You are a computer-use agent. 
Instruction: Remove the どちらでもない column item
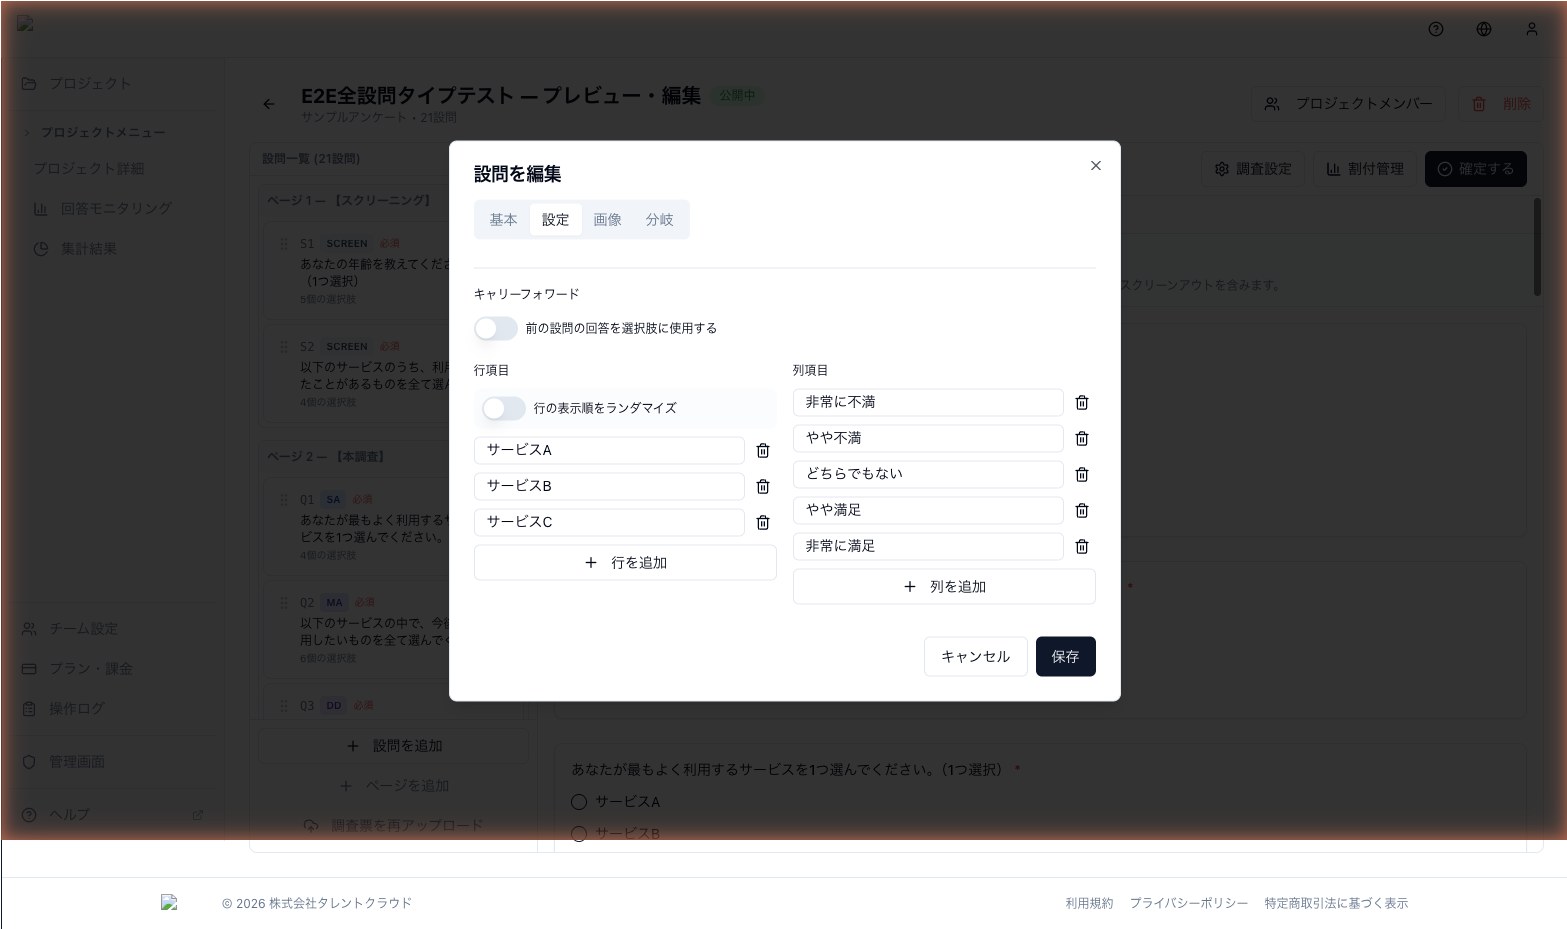[x=1081, y=475]
